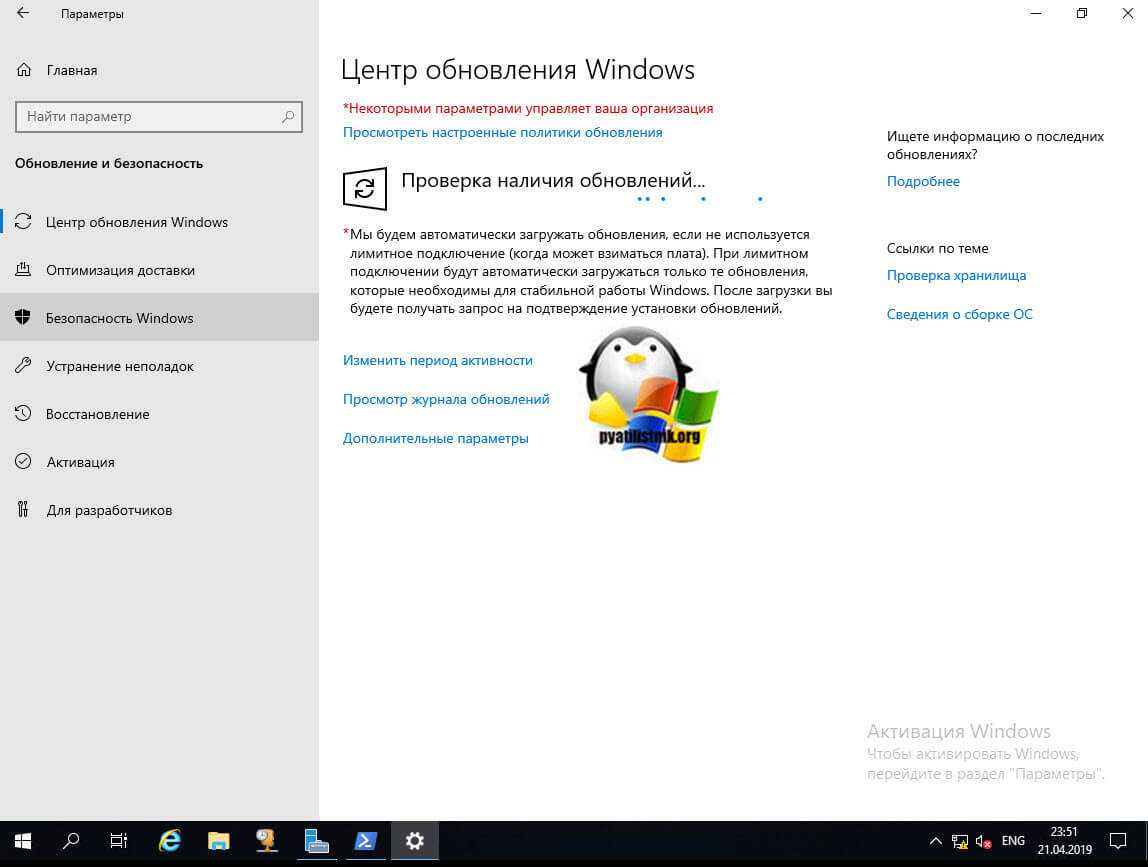Image resolution: width=1148 pixels, height=867 pixels.
Task: Click the back arrow in Settings header
Action: [23, 14]
